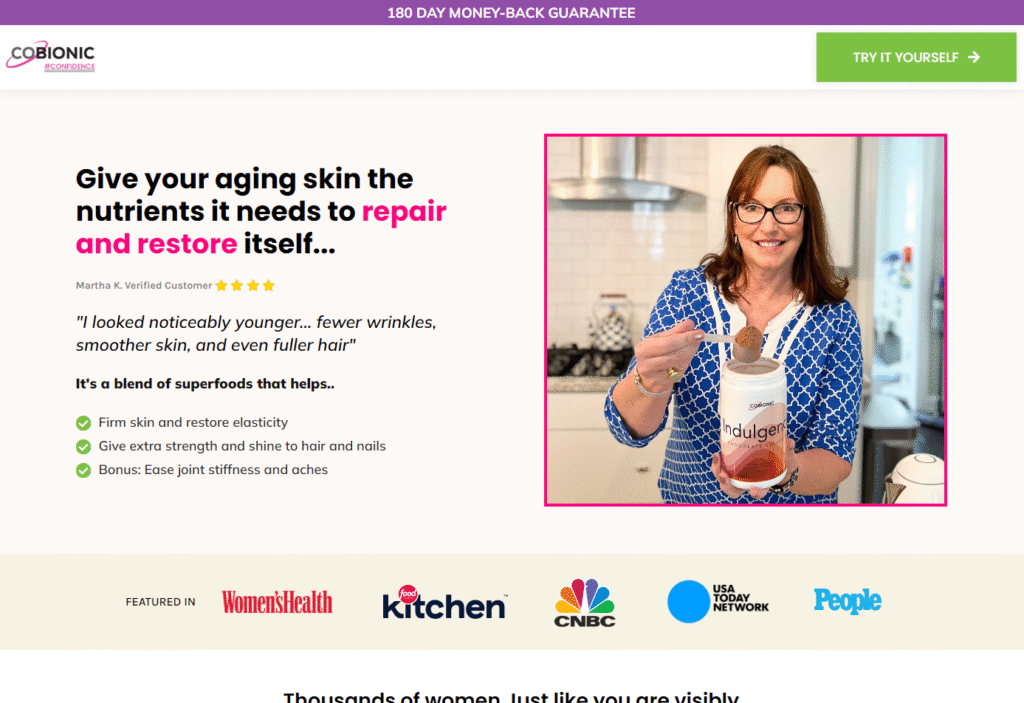The height and width of the screenshot is (703, 1024).
Task: Click the last yellow rating star
Action: [x=268, y=286]
